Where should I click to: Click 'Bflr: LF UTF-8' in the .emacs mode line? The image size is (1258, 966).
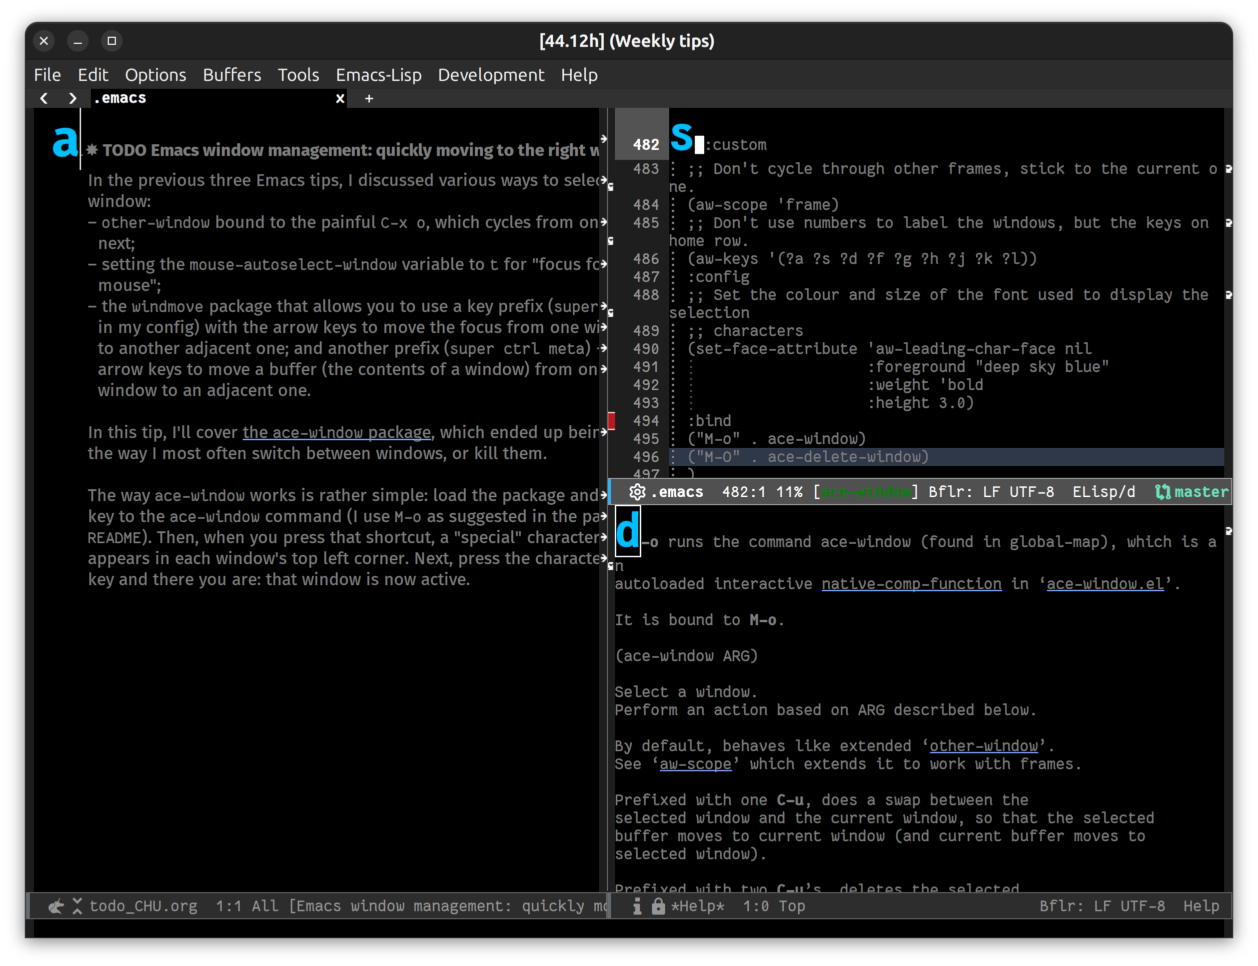pyautogui.click(x=991, y=492)
